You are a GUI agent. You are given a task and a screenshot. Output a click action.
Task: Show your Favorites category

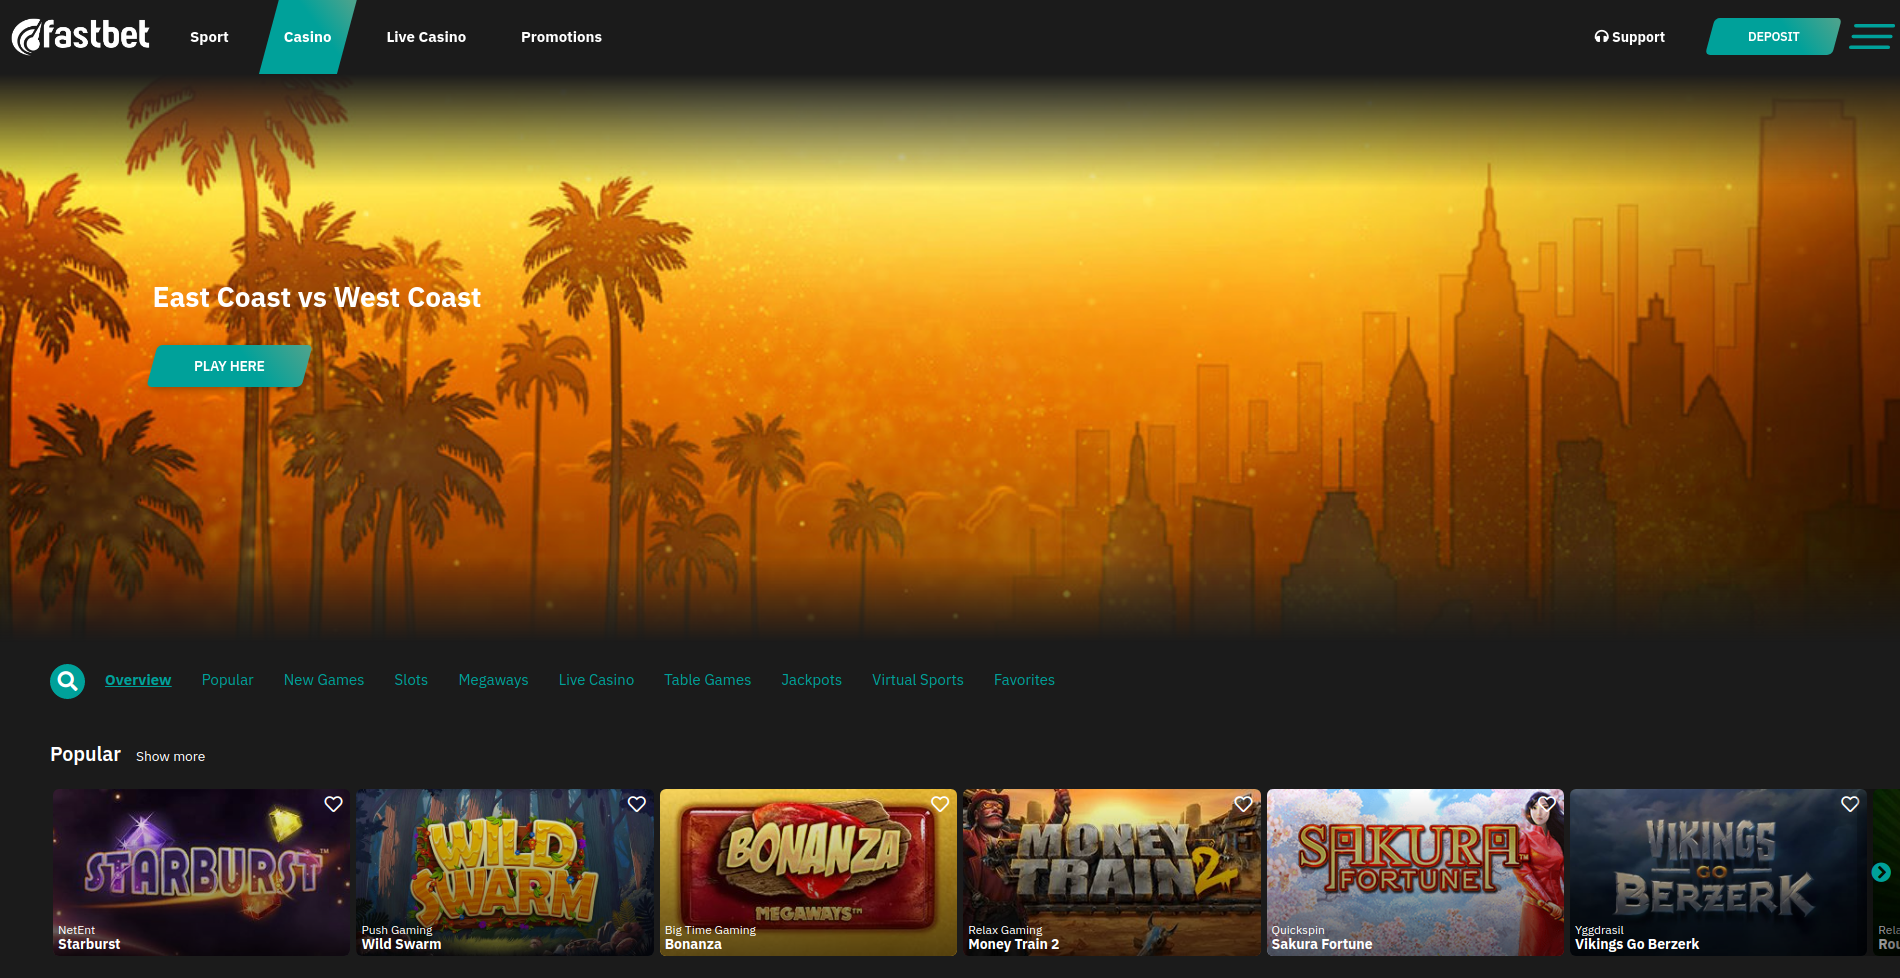pyautogui.click(x=1024, y=680)
